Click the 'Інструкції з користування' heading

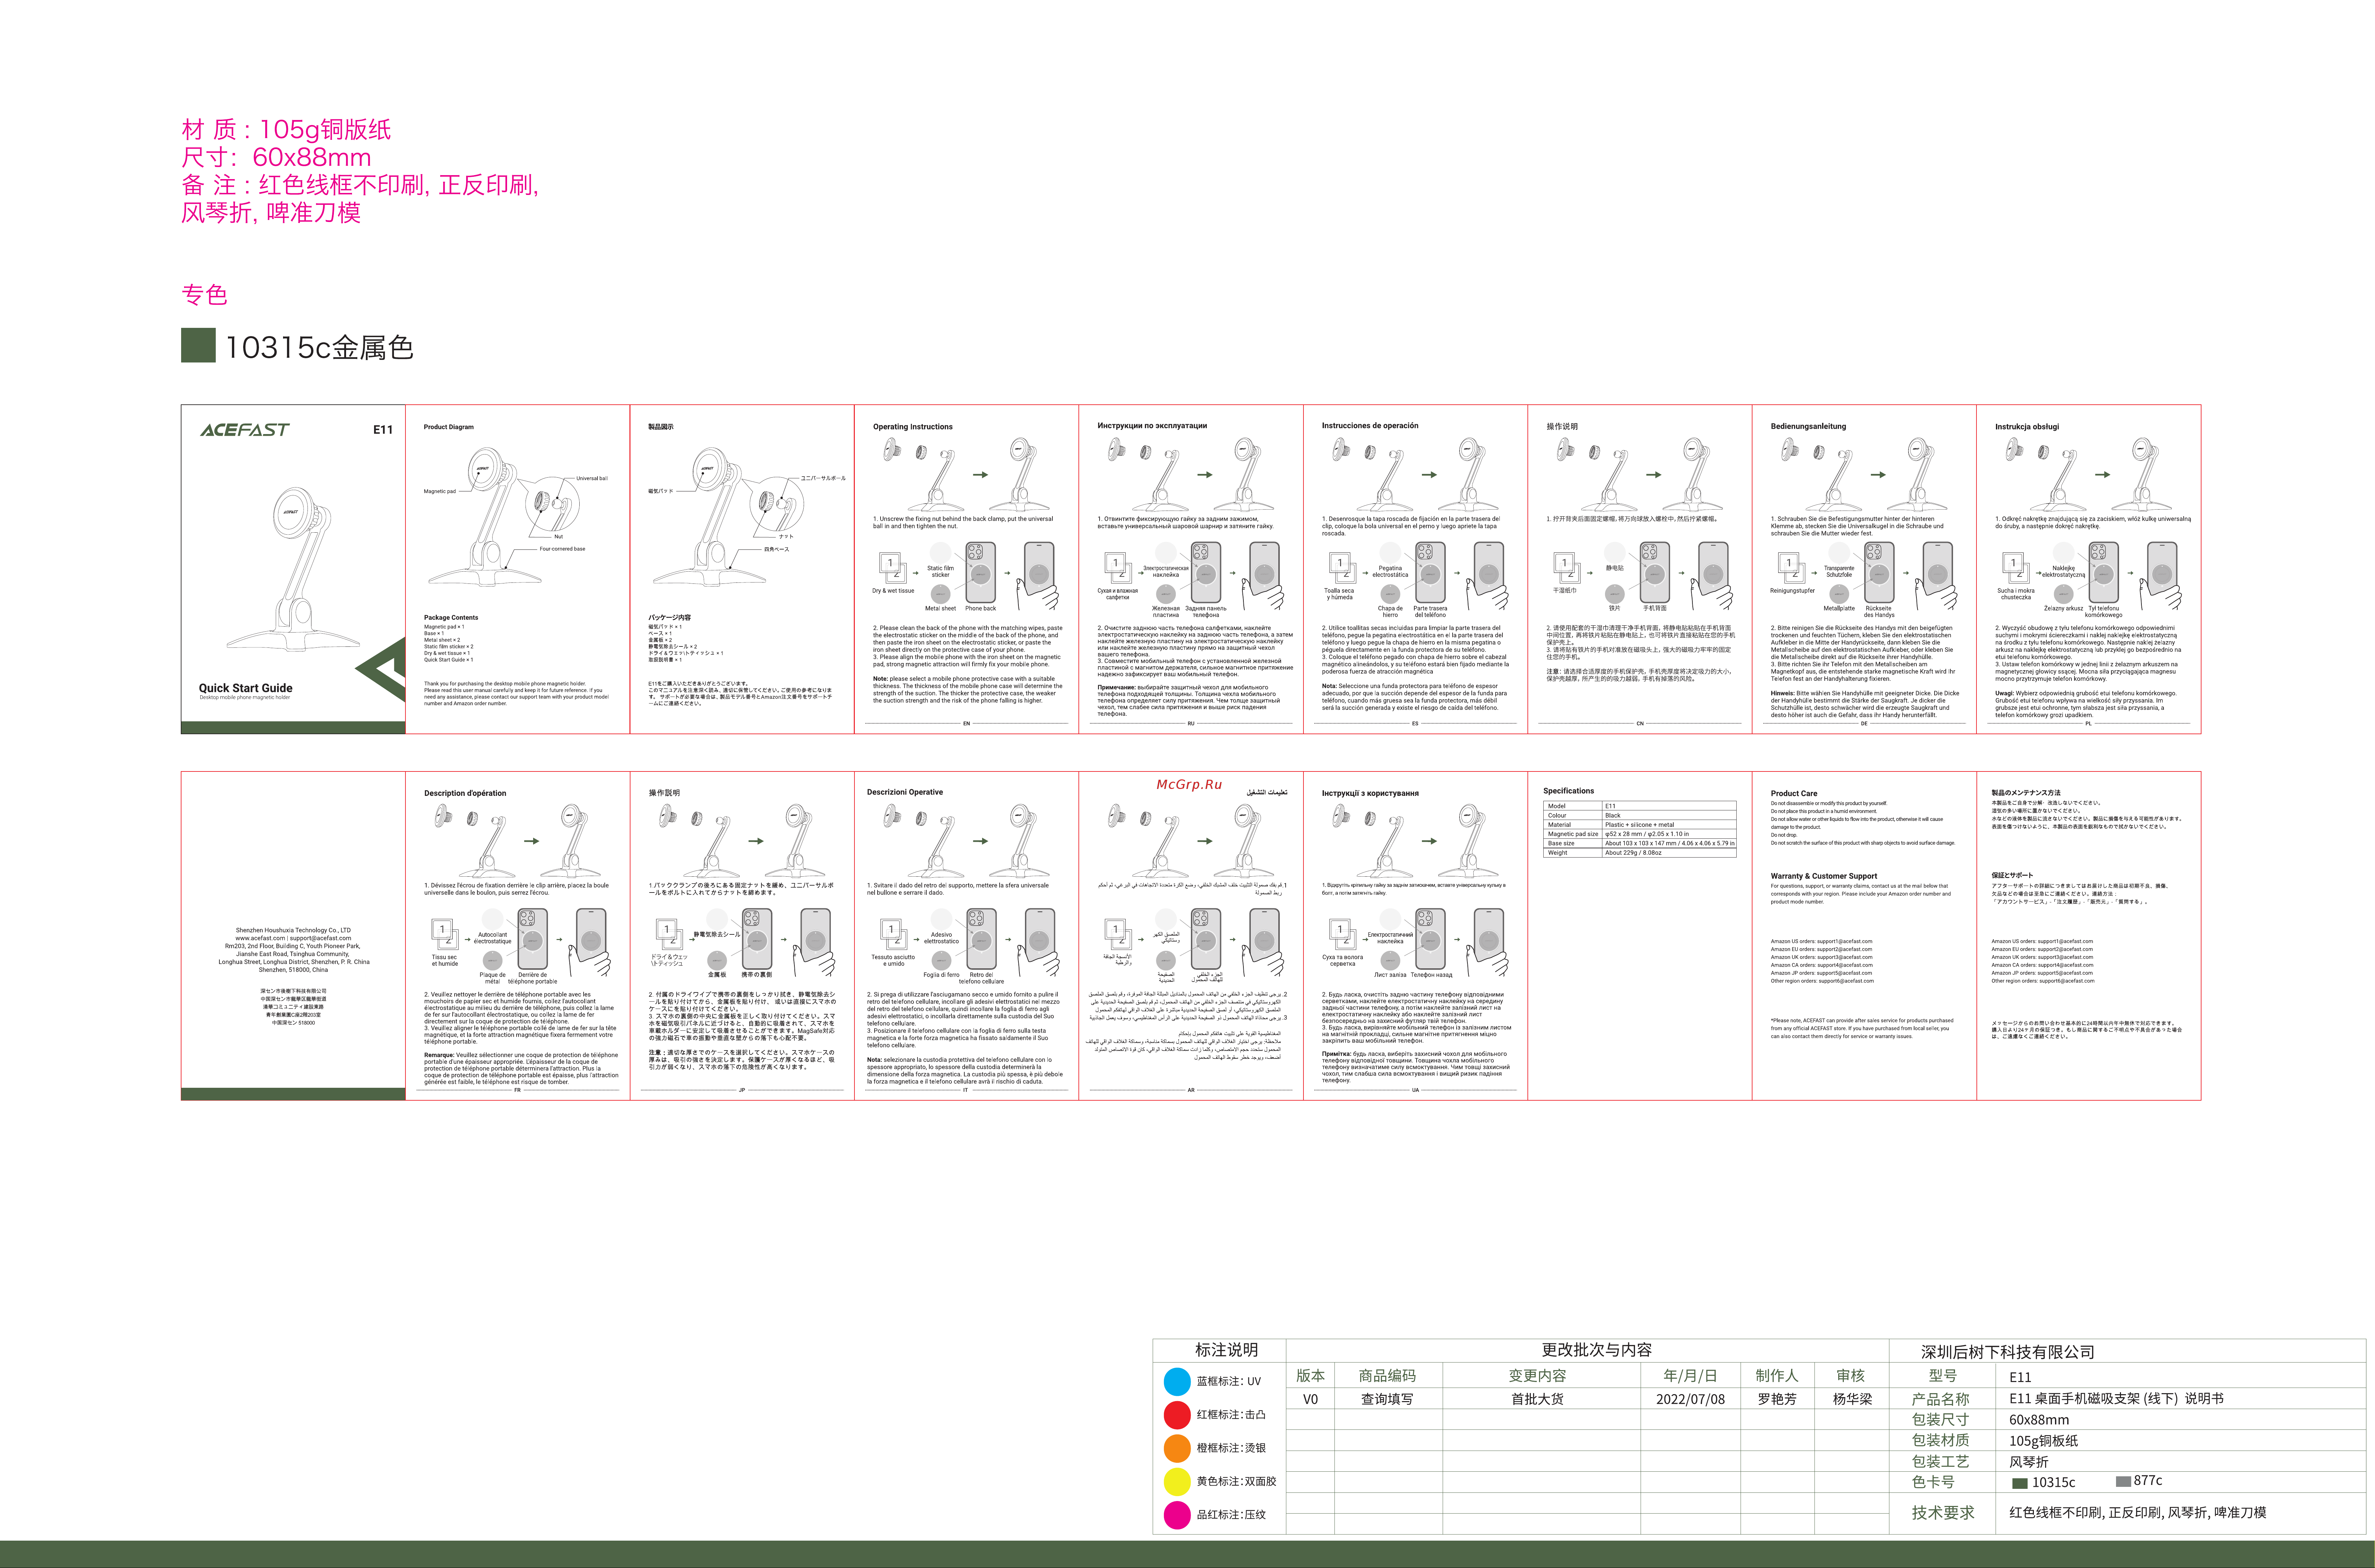tap(1370, 793)
